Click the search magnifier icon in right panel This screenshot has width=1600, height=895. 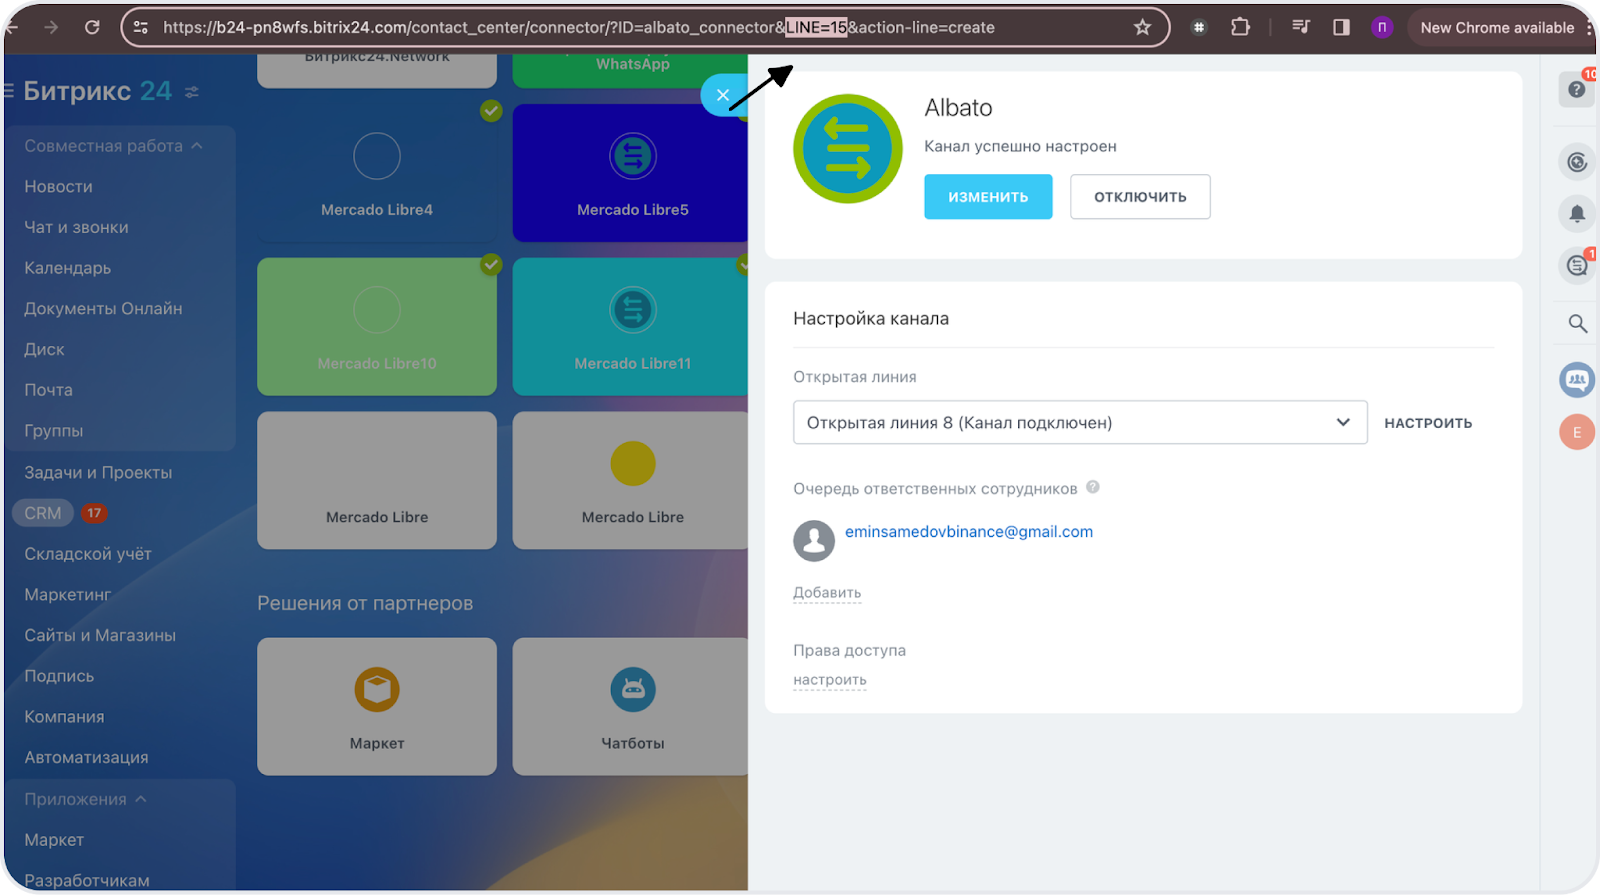(x=1577, y=324)
